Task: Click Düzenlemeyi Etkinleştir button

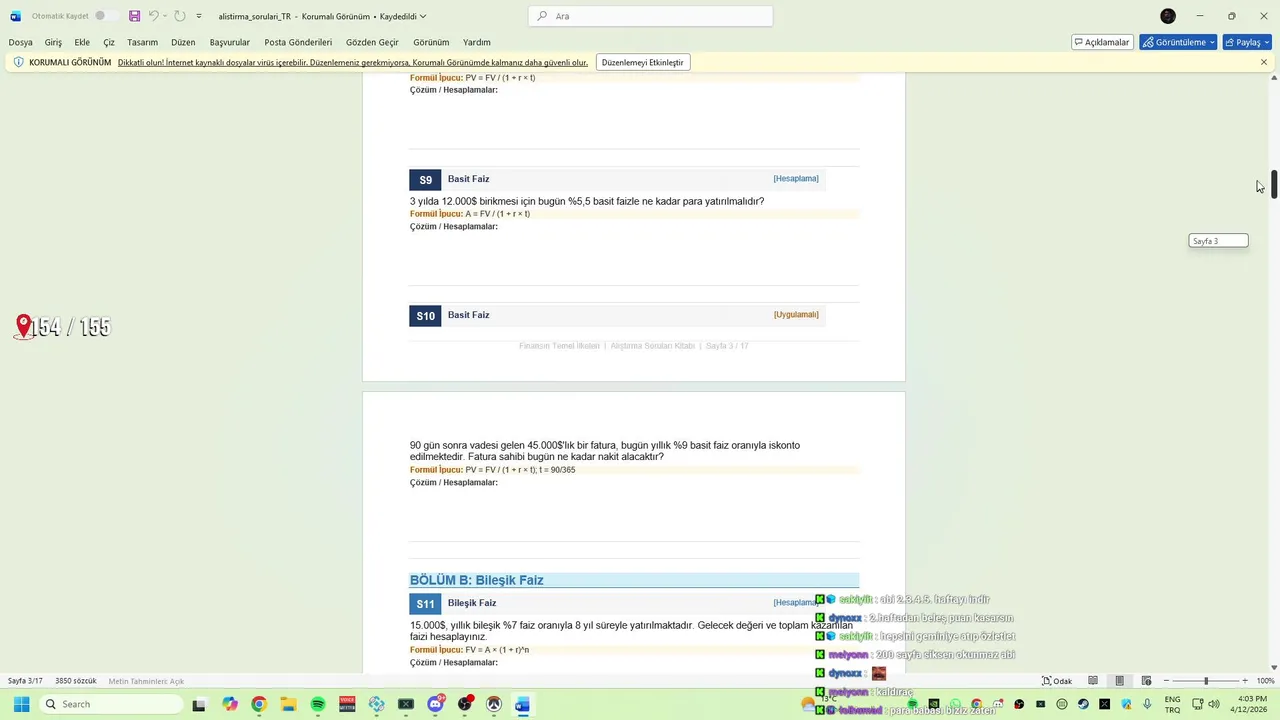Action: 642,62
